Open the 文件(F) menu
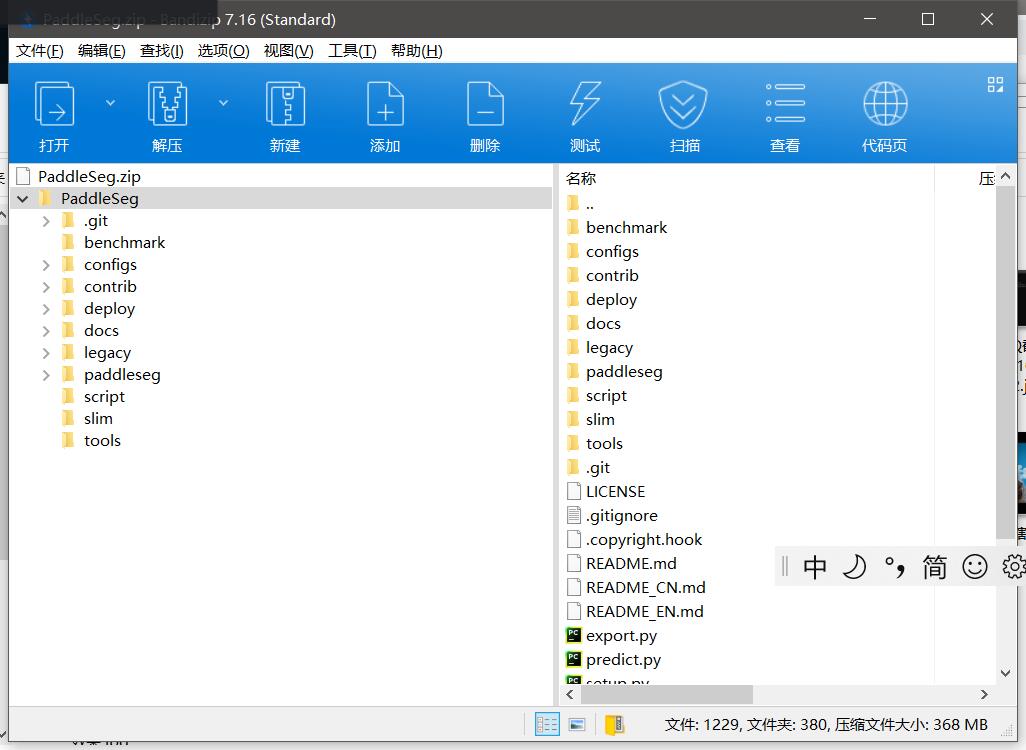 click(x=39, y=50)
